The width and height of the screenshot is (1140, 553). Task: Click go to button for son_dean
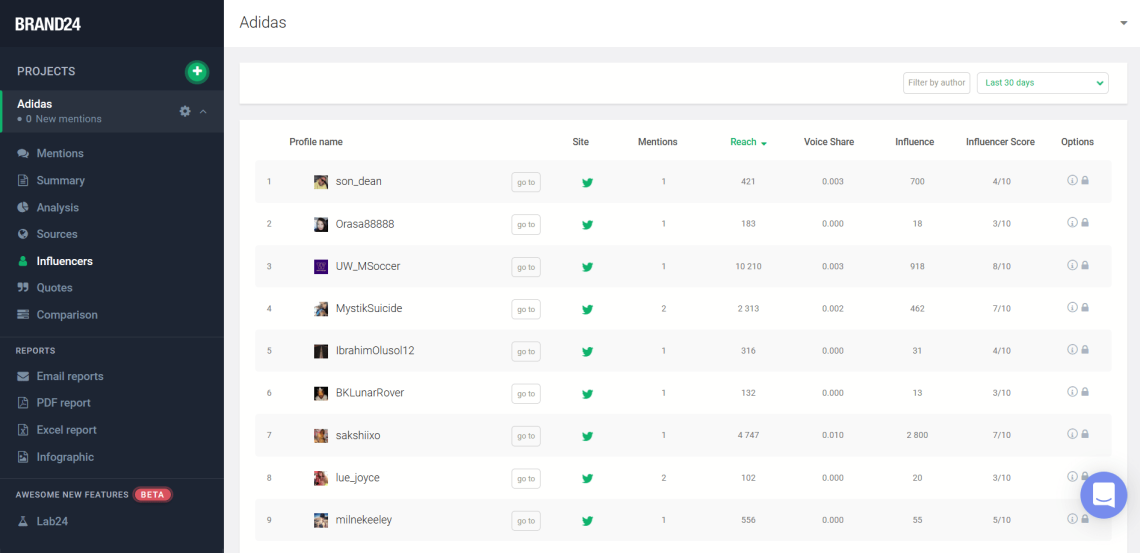(526, 182)
